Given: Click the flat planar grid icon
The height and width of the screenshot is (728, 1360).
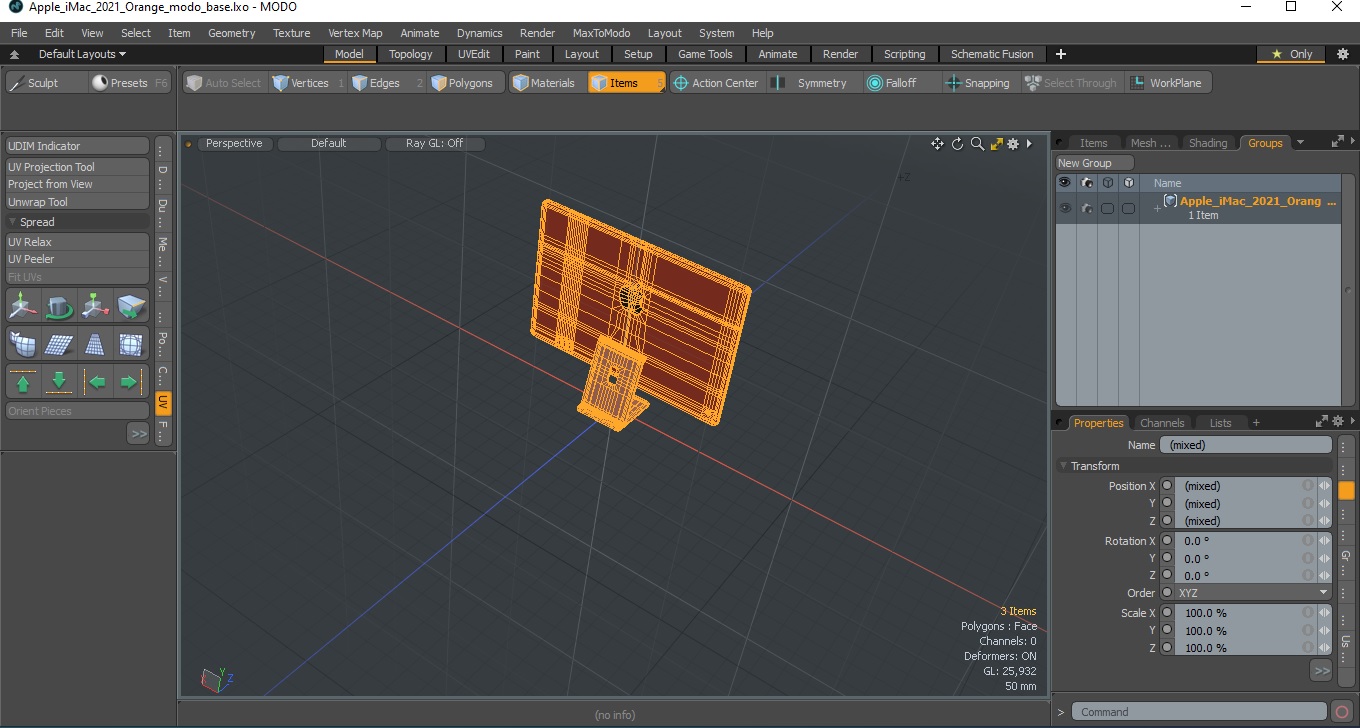Looking at the screenshot, I should [59, 344].
